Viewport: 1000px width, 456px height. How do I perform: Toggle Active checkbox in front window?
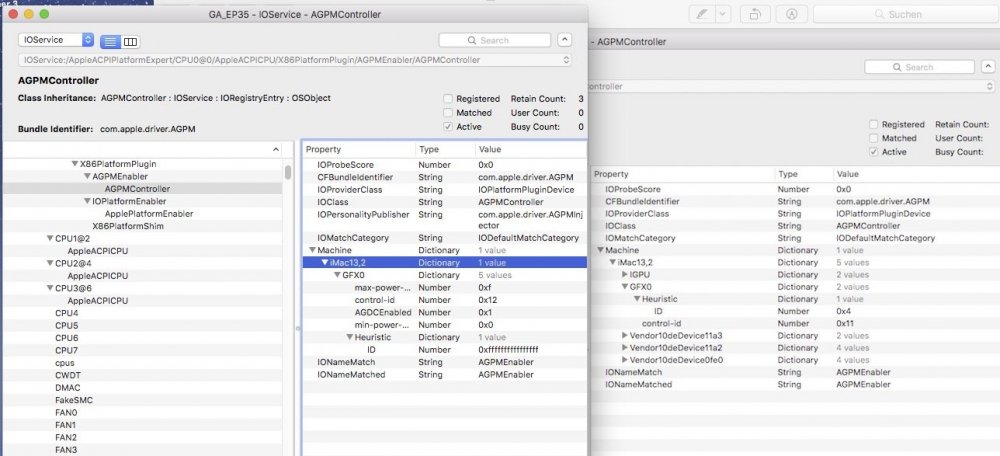[x=448, y=127]
